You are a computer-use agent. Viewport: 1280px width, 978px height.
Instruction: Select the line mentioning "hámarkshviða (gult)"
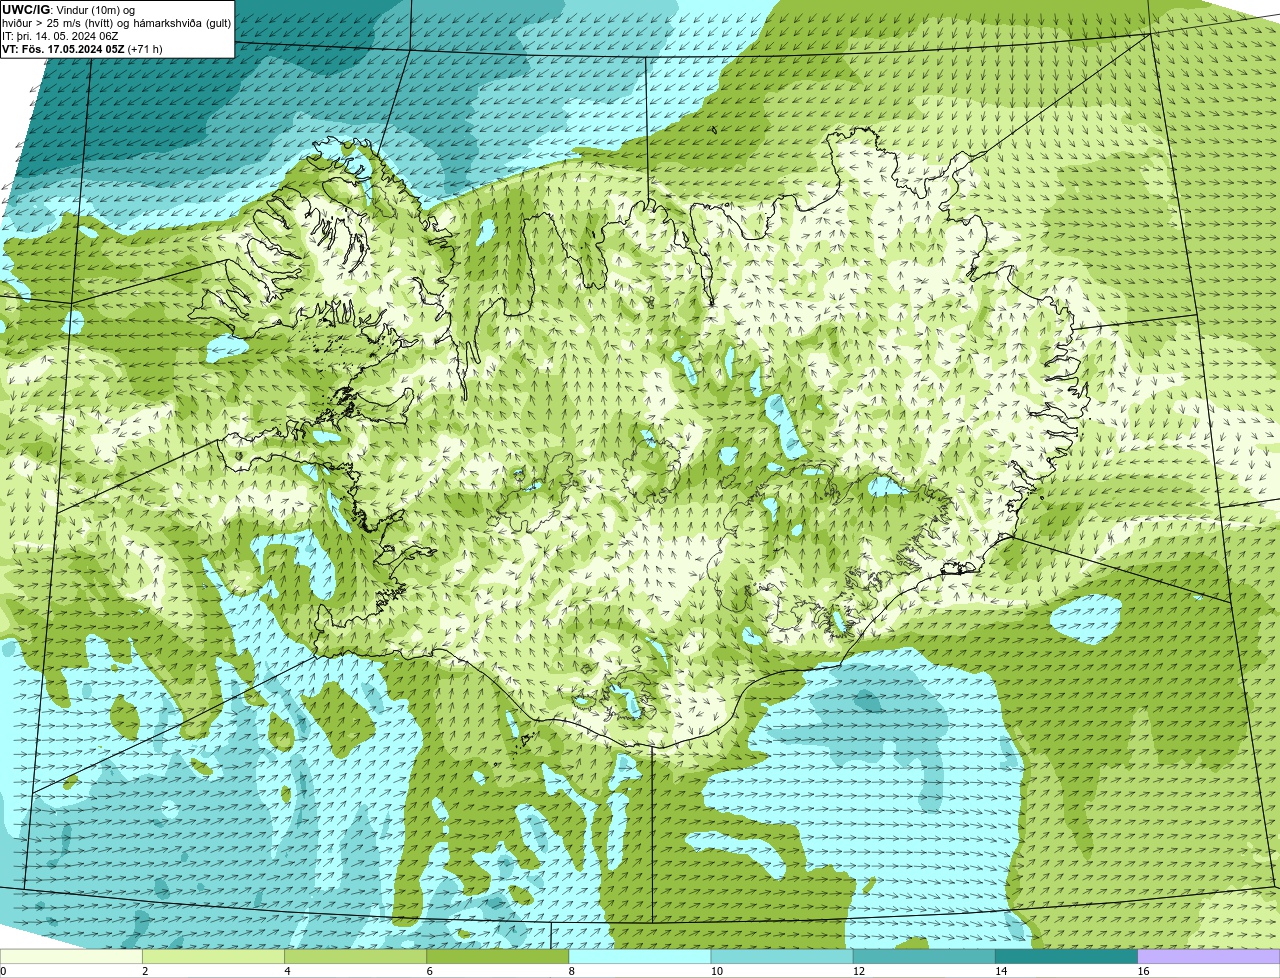click(116, 23)
